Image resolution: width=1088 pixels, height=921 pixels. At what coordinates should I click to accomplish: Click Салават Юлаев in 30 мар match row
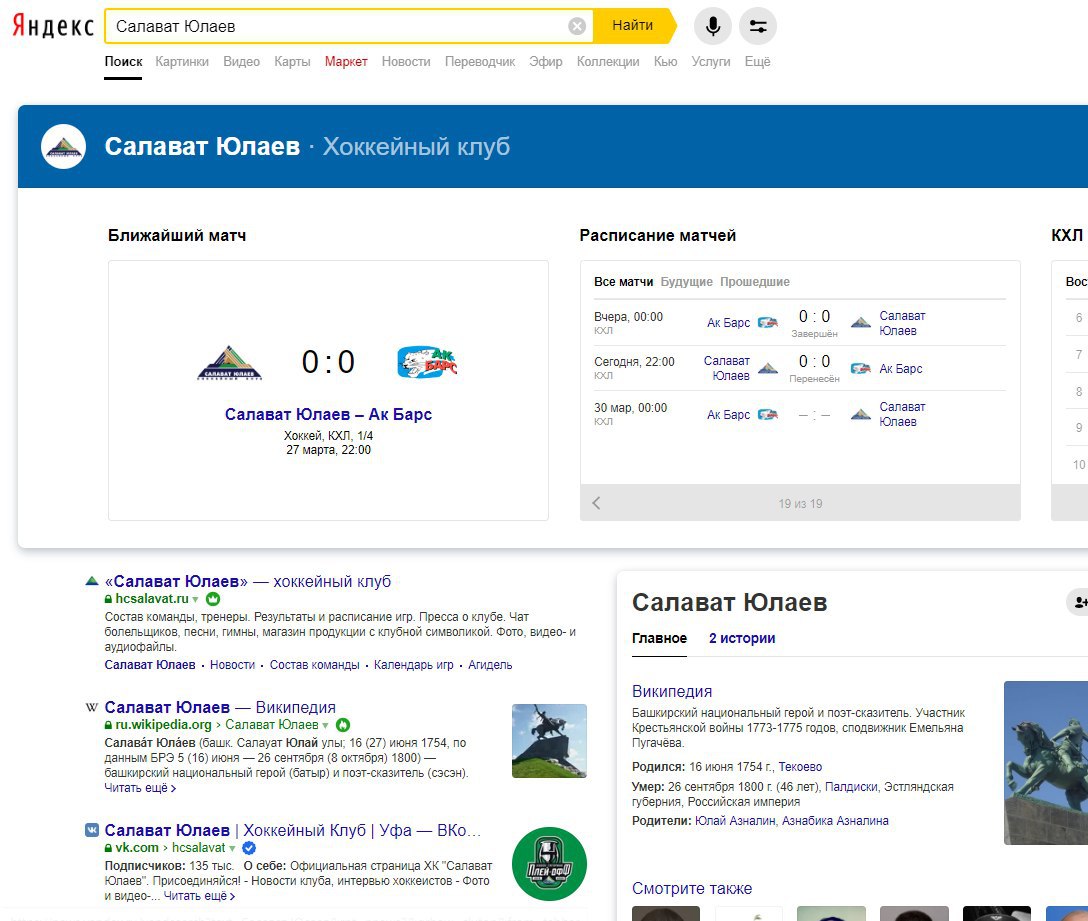pyautogui.click(x=902, y=414)
